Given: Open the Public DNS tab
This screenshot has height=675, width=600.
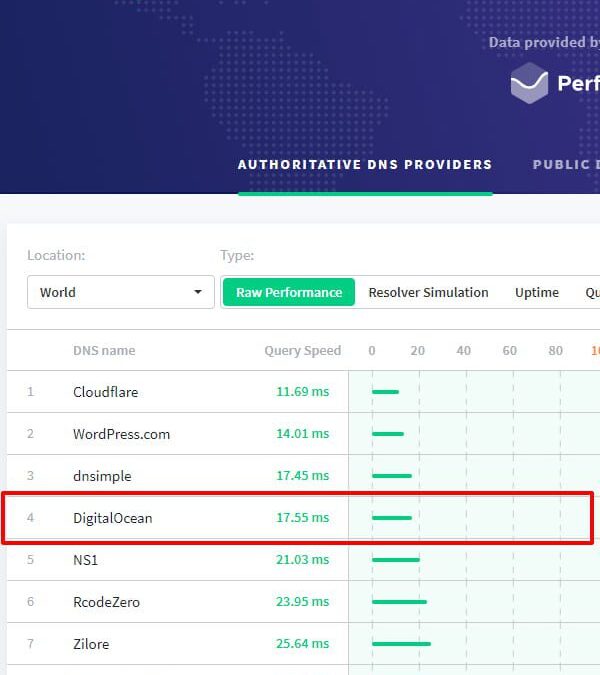Looking at the screenshot, I should click(x=566, y=164).
